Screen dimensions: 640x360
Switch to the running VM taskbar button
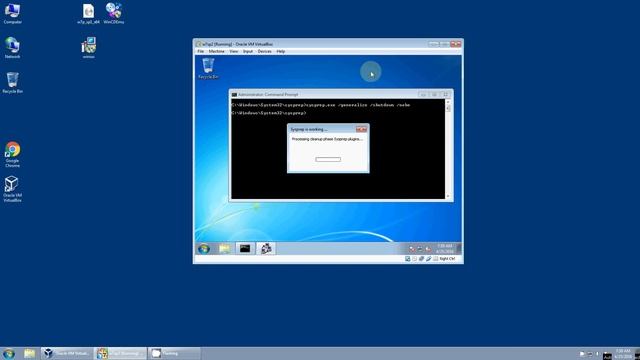pyautogui.click(x=121, y=353)
